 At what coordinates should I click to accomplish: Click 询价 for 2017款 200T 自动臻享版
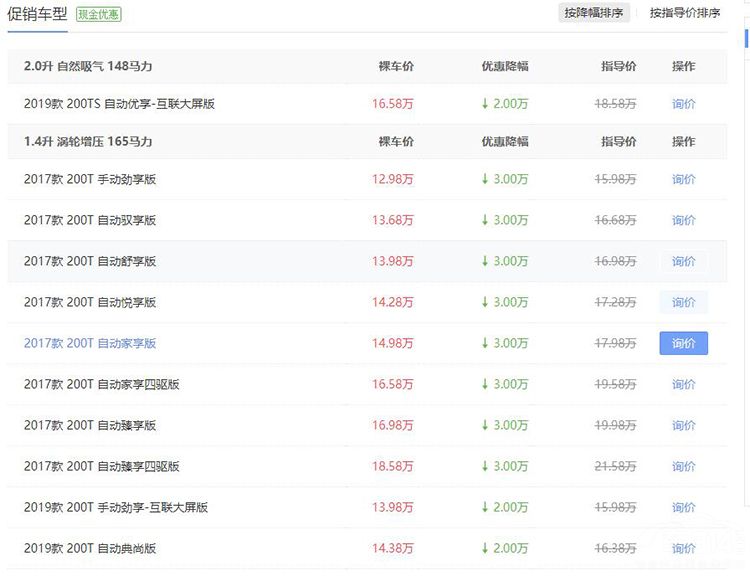pyautogui.click(x=684, y=426)
